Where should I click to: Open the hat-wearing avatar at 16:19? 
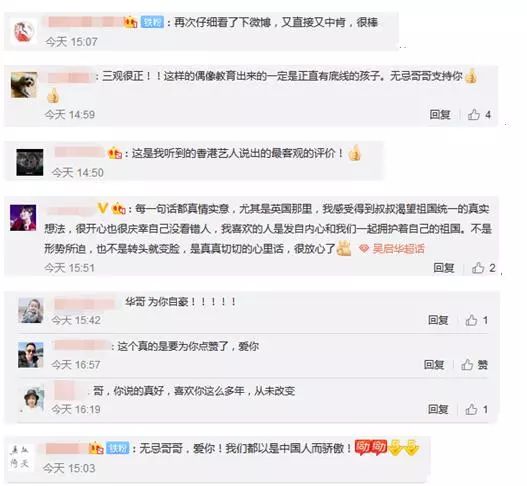pyautogui.click(x=34, y=399)
